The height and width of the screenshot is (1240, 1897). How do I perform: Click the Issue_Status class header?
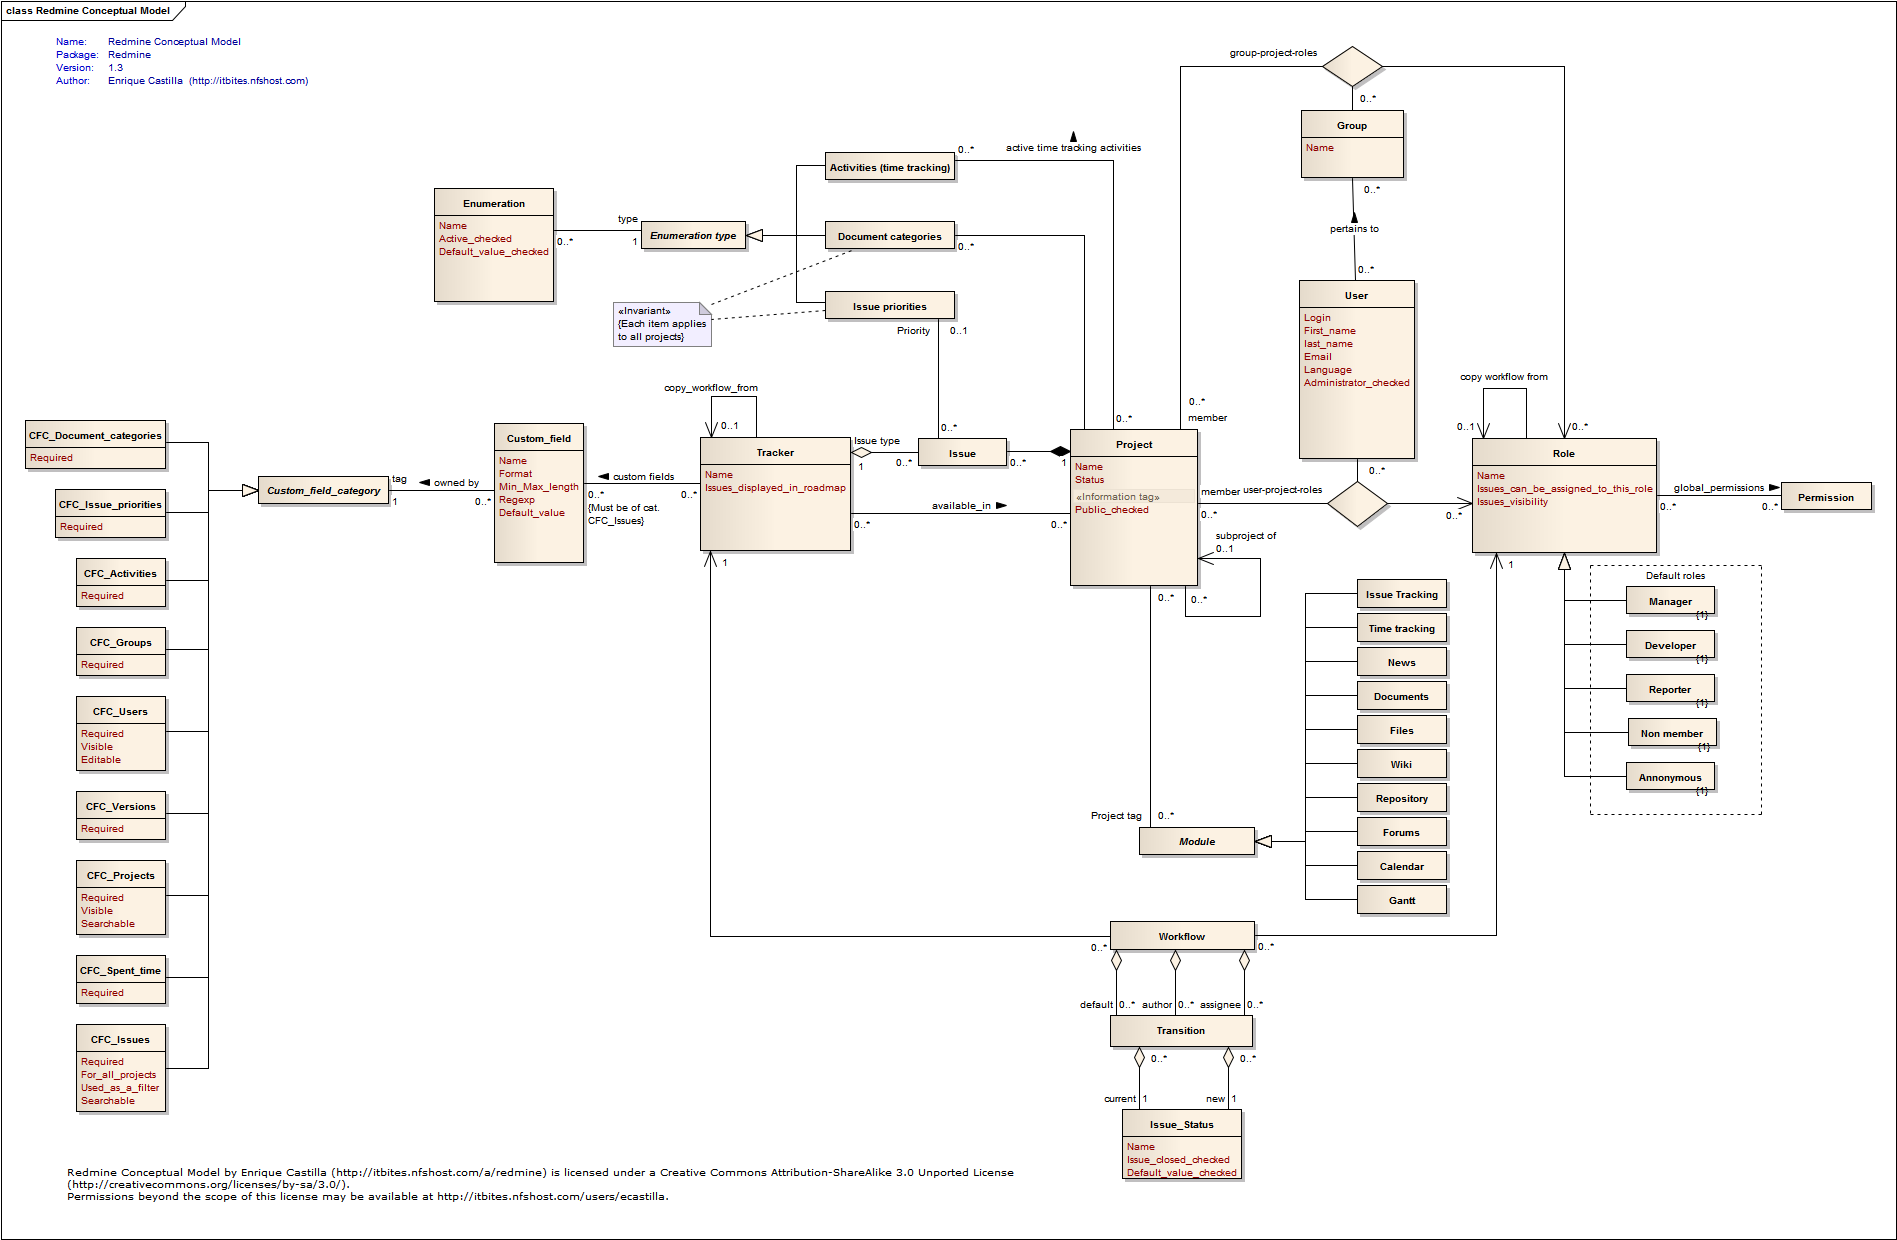tap(1181, 1124)
